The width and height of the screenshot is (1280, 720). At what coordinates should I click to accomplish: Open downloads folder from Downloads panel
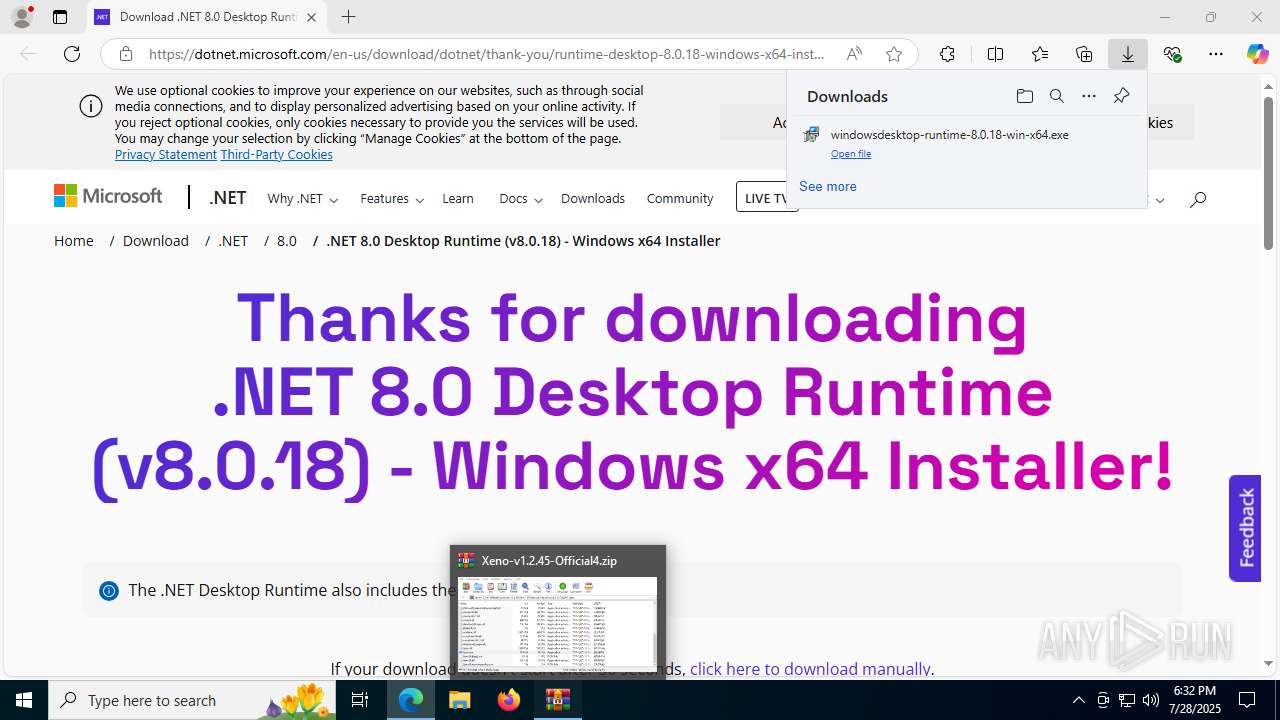1024,96
